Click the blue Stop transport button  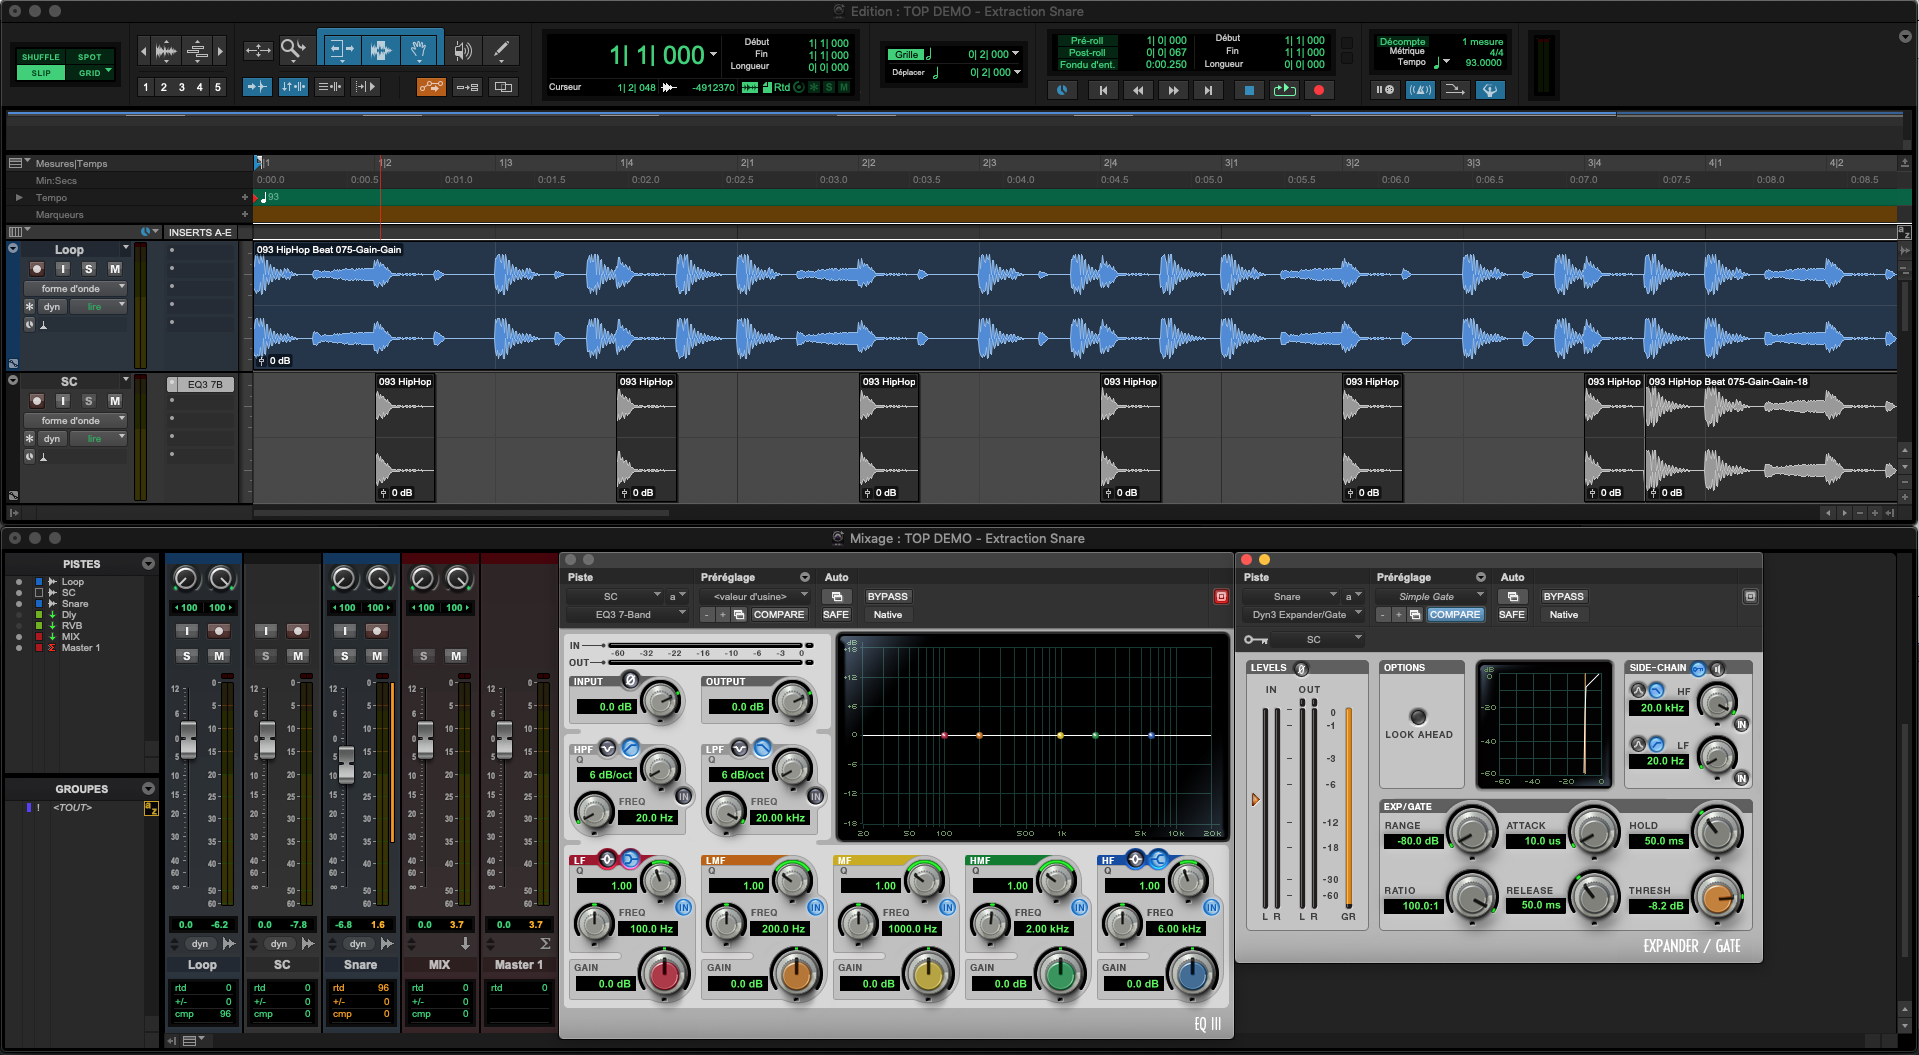pos(1249,90)
